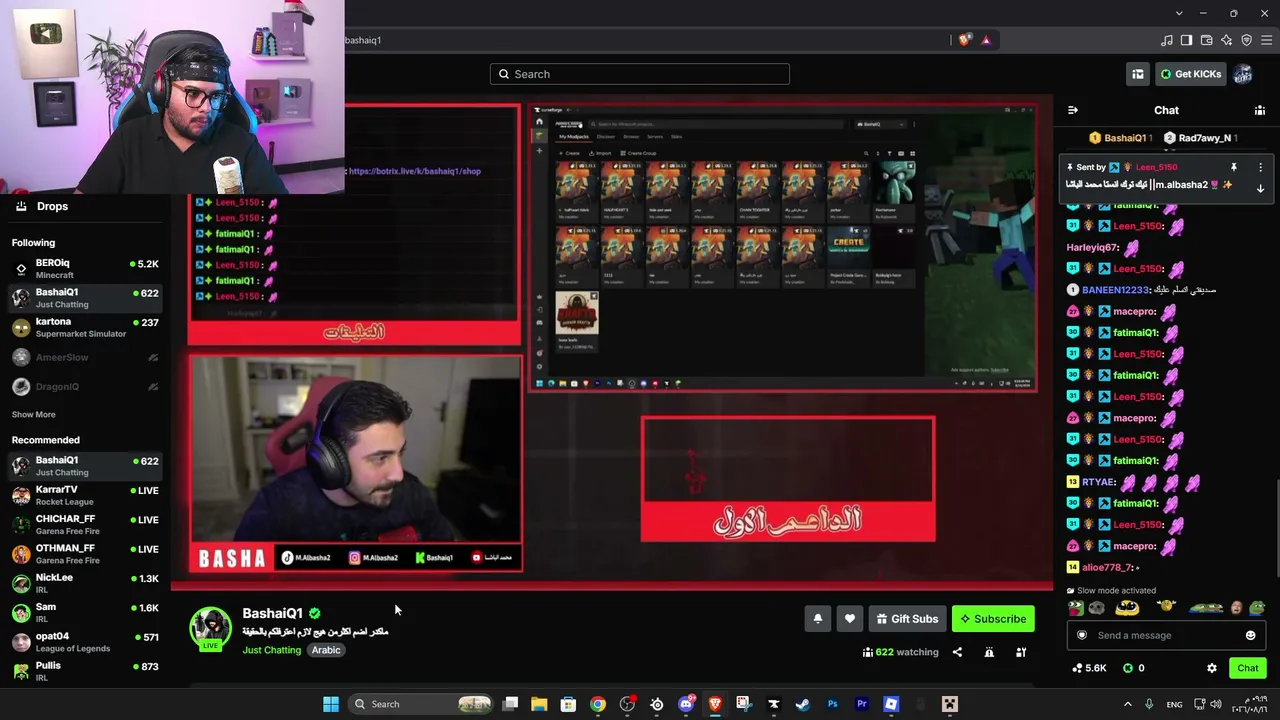This screenshot has width=1280, height=720.
Task: Turn on stream notifications bell
Action: (x=817, y=619)
